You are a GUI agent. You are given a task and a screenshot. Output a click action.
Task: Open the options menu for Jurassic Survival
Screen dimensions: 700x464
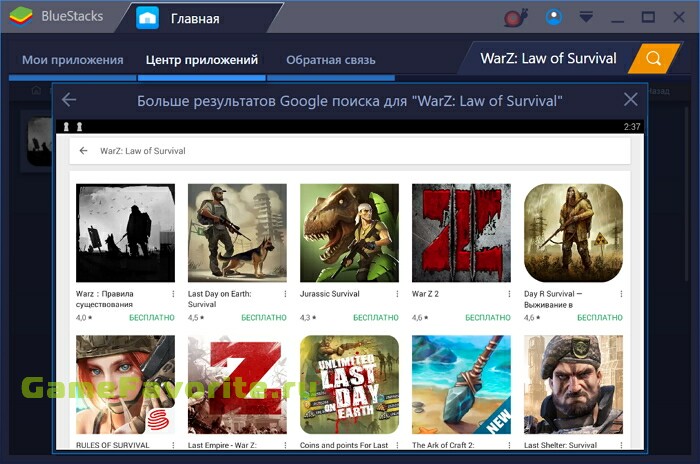[x=397, y=294]
